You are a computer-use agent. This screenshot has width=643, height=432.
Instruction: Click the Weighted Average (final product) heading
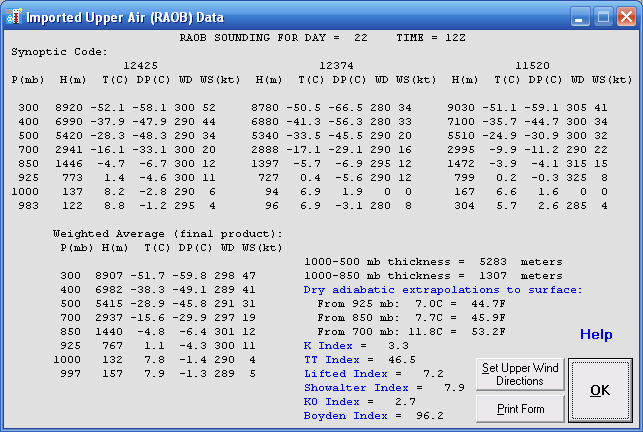[x=167, y=233]
